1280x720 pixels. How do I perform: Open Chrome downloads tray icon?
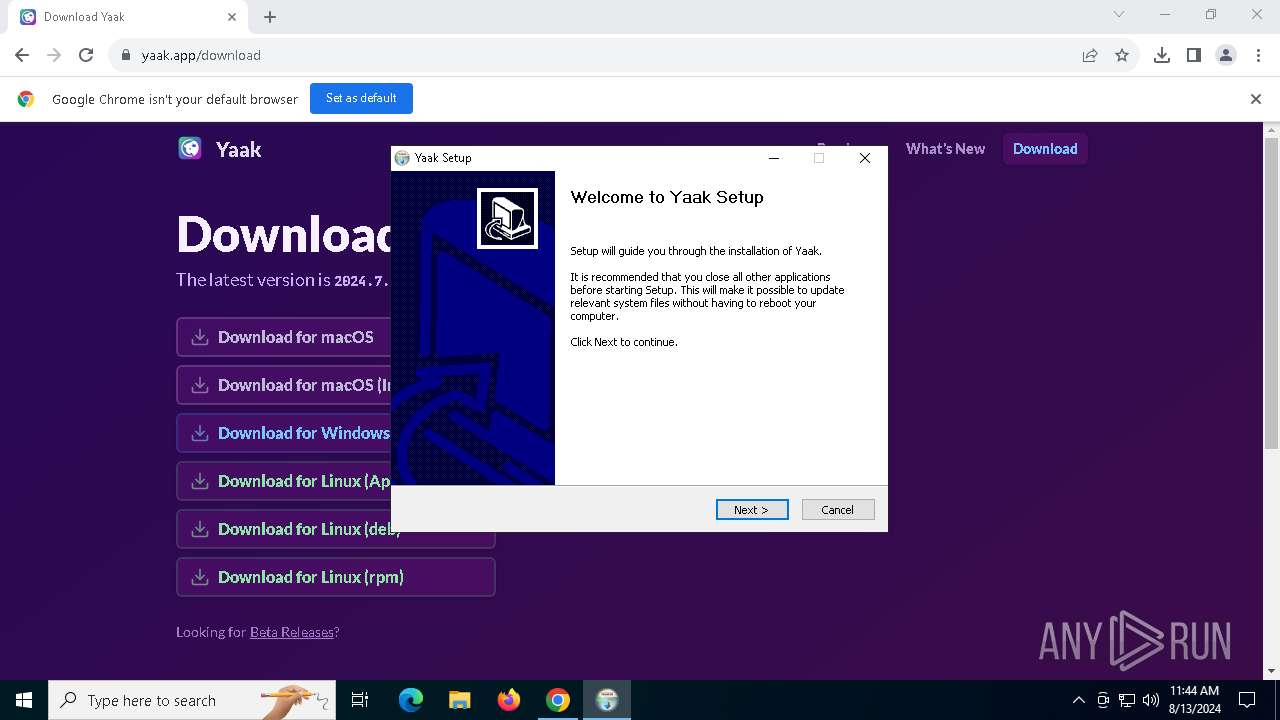tap(1162, 55)
